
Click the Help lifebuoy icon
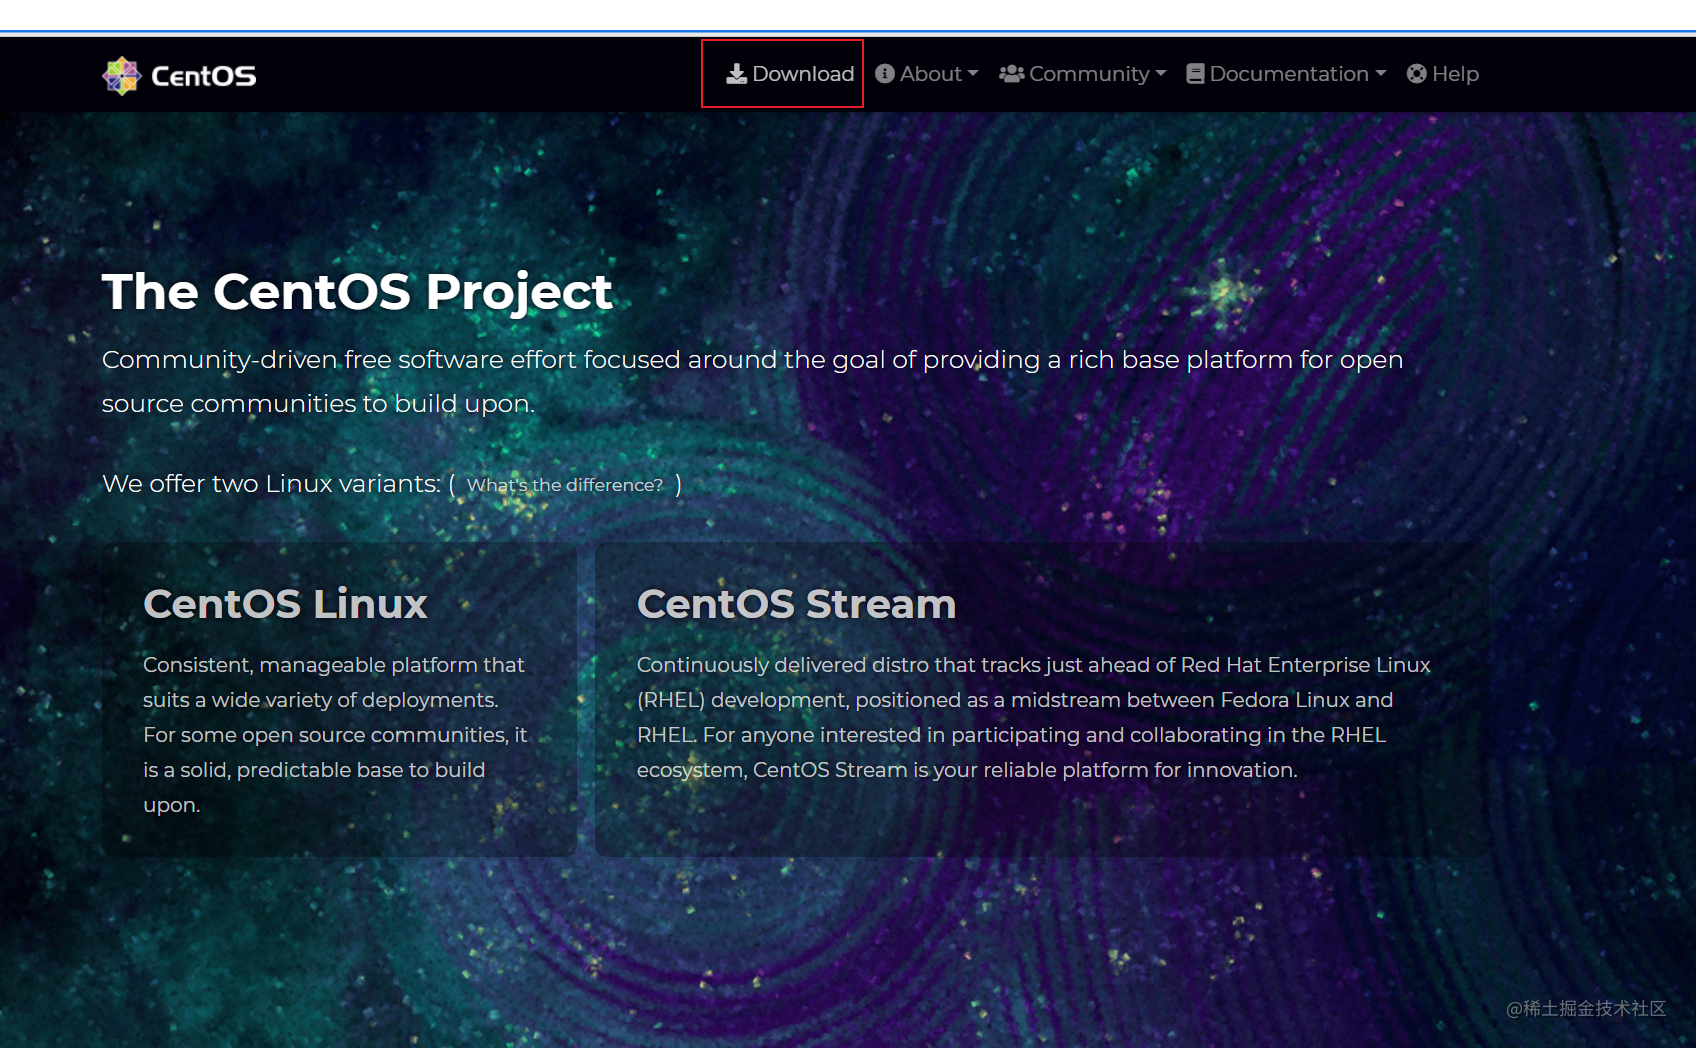(x=1417, y=74)
